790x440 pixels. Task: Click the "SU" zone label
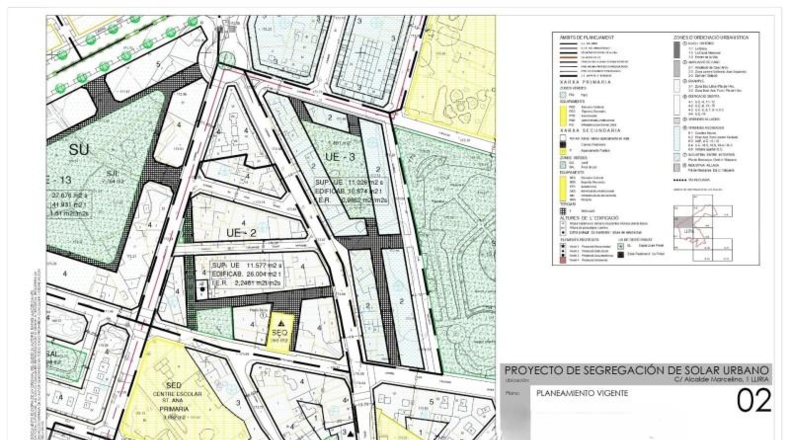[79, 149]
